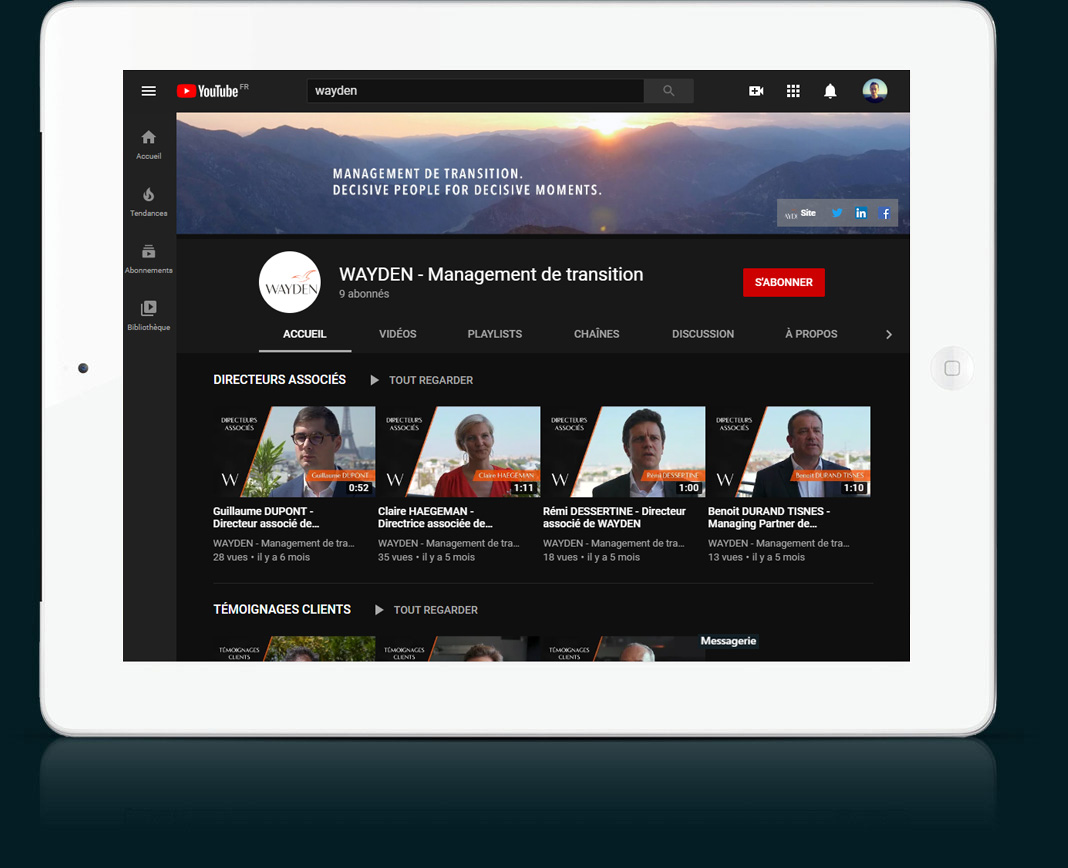
Task: Open Bibliothèque in sidebar
Action: pyautogui.click(x=149, y=315)
